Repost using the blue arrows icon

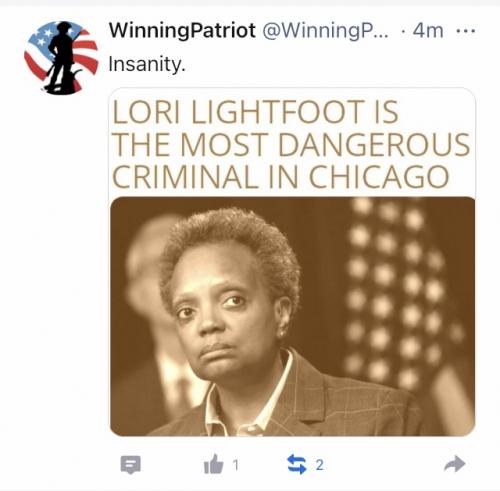click(x=297, y=464)
